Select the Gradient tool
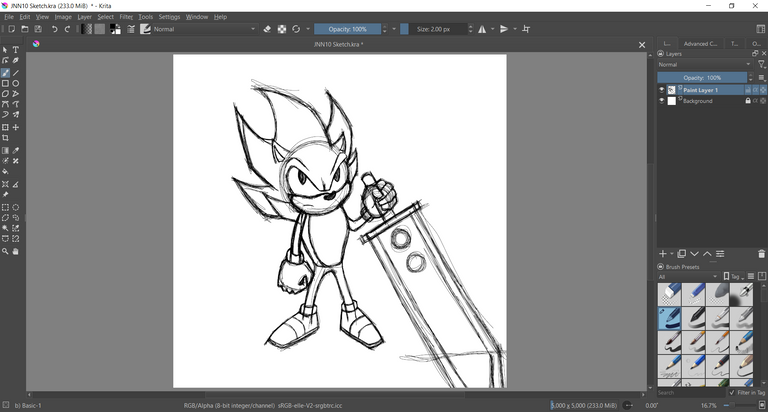Viewport: 768px width, 412px height. [x=5, y=151]
